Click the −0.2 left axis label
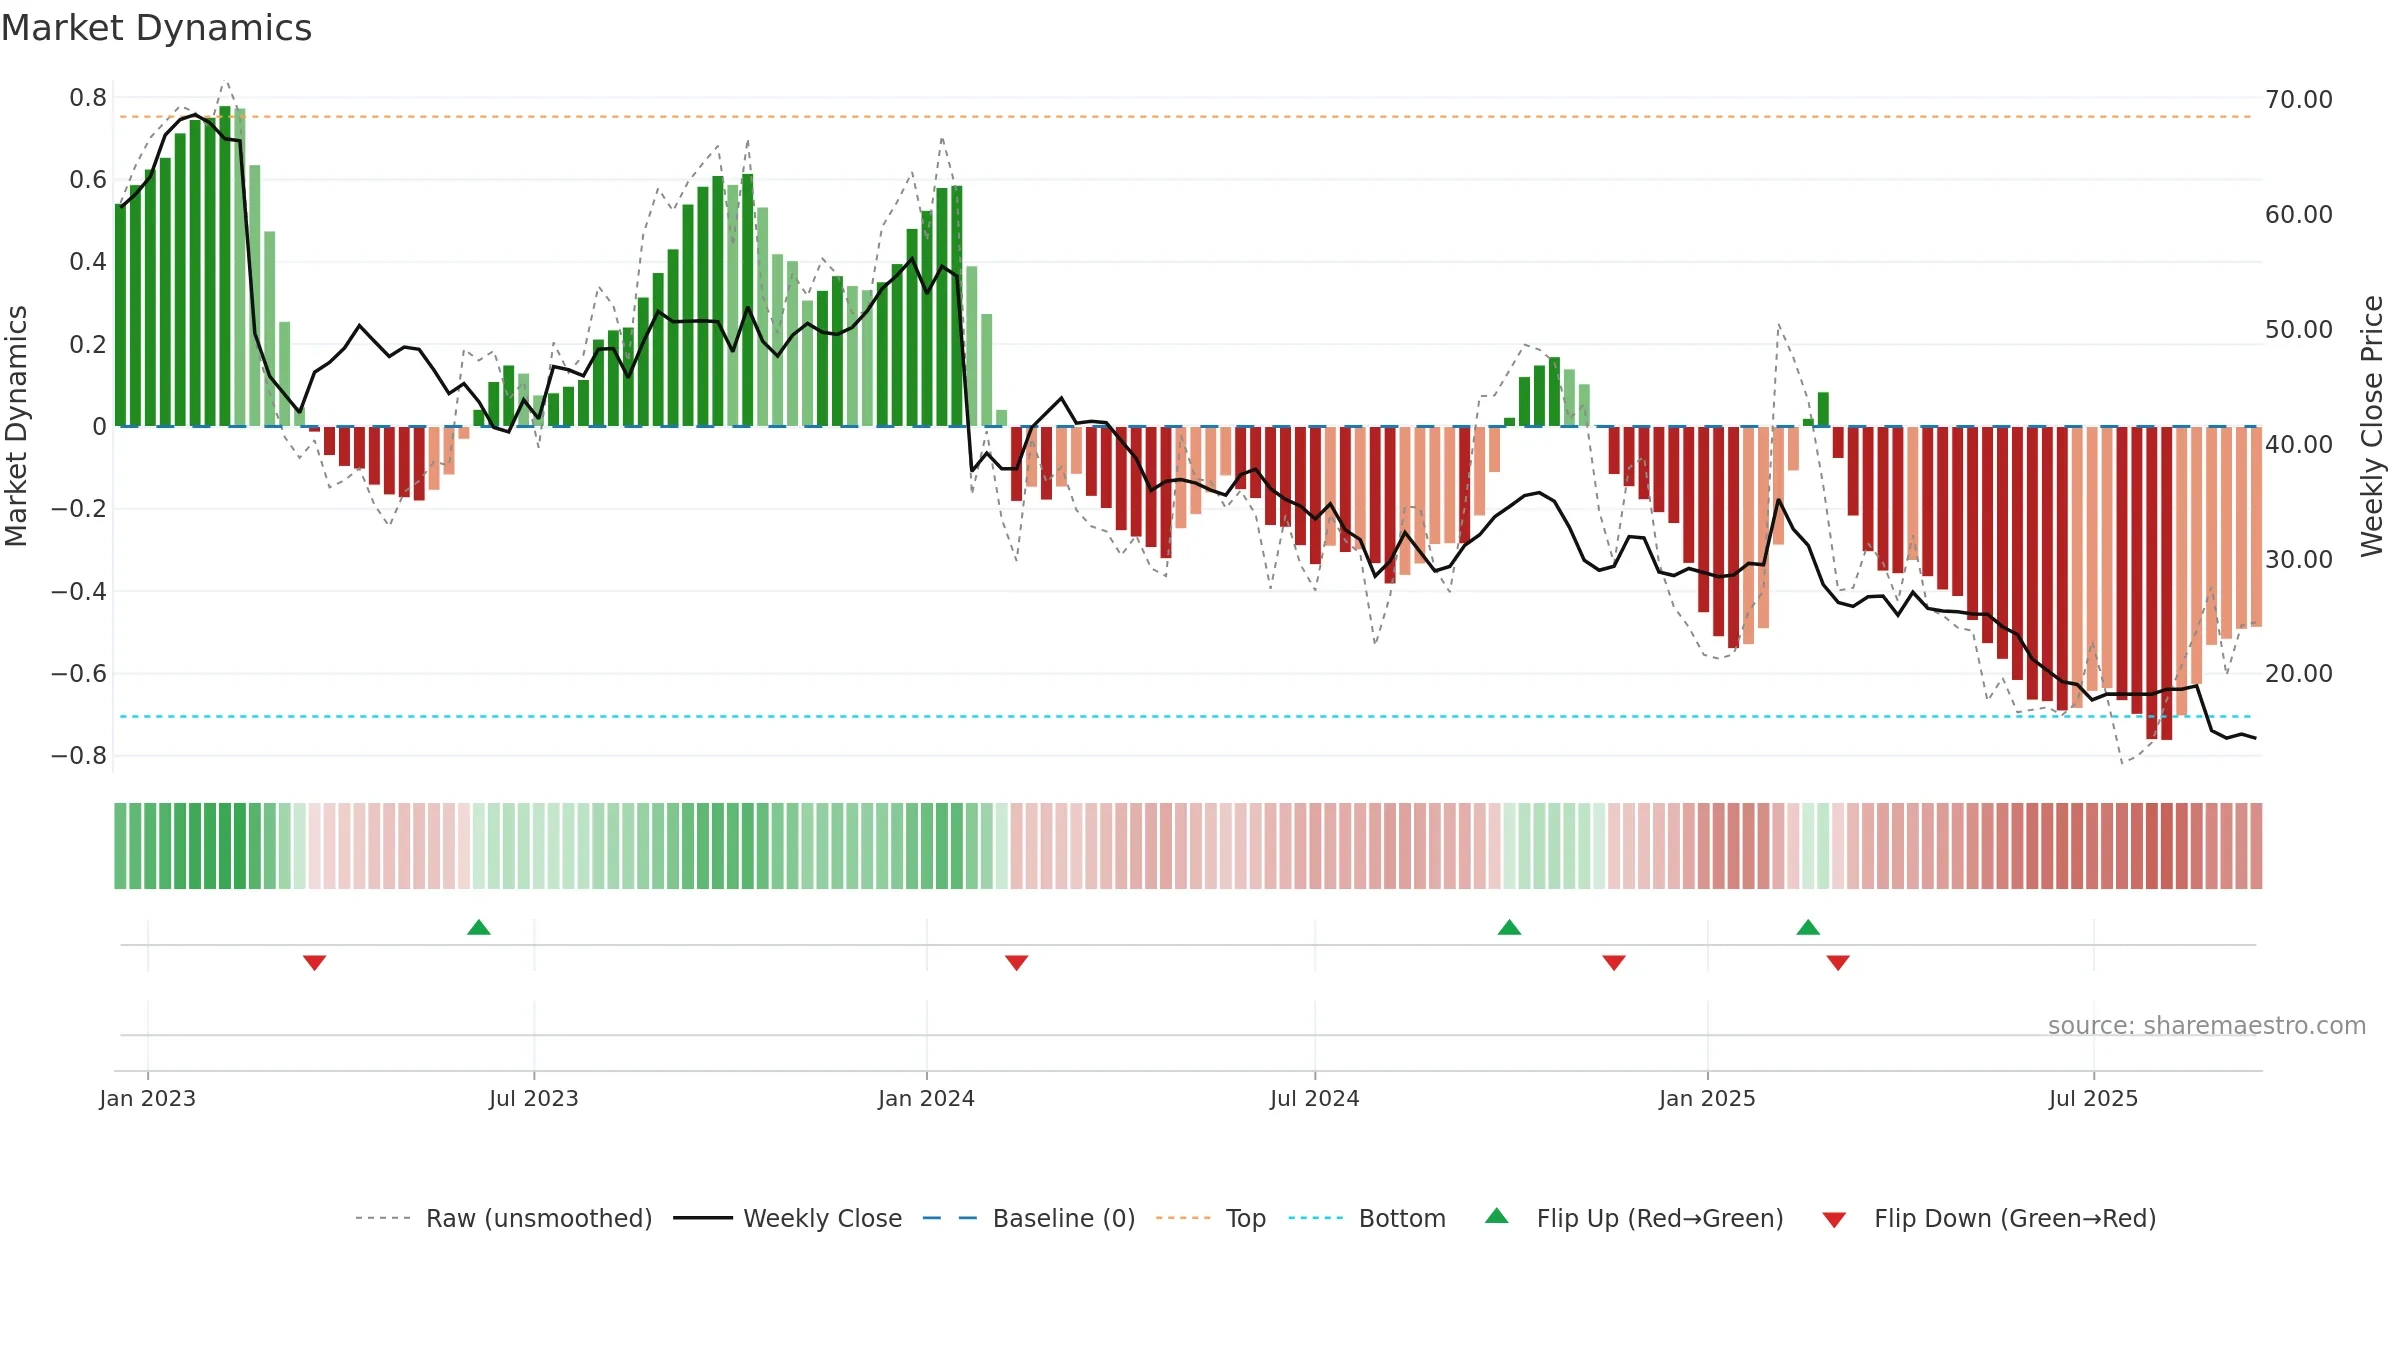 [x=79, y=508]
